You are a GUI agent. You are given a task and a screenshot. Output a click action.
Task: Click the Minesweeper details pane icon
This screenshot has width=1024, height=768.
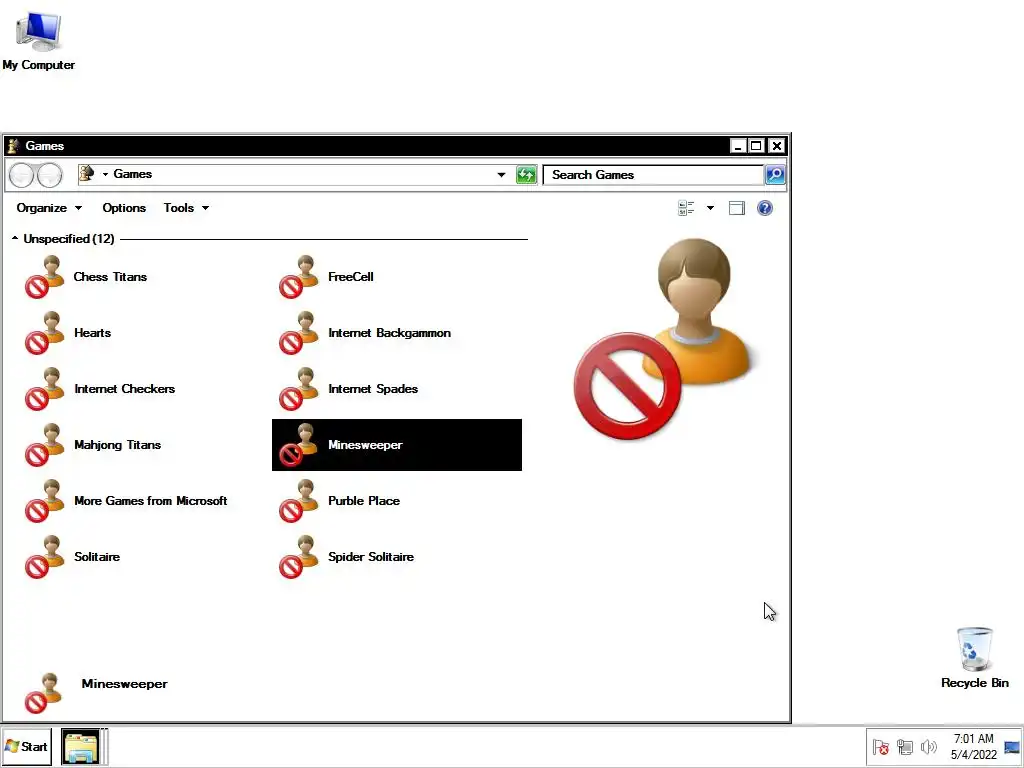click(x=44, y=694)
